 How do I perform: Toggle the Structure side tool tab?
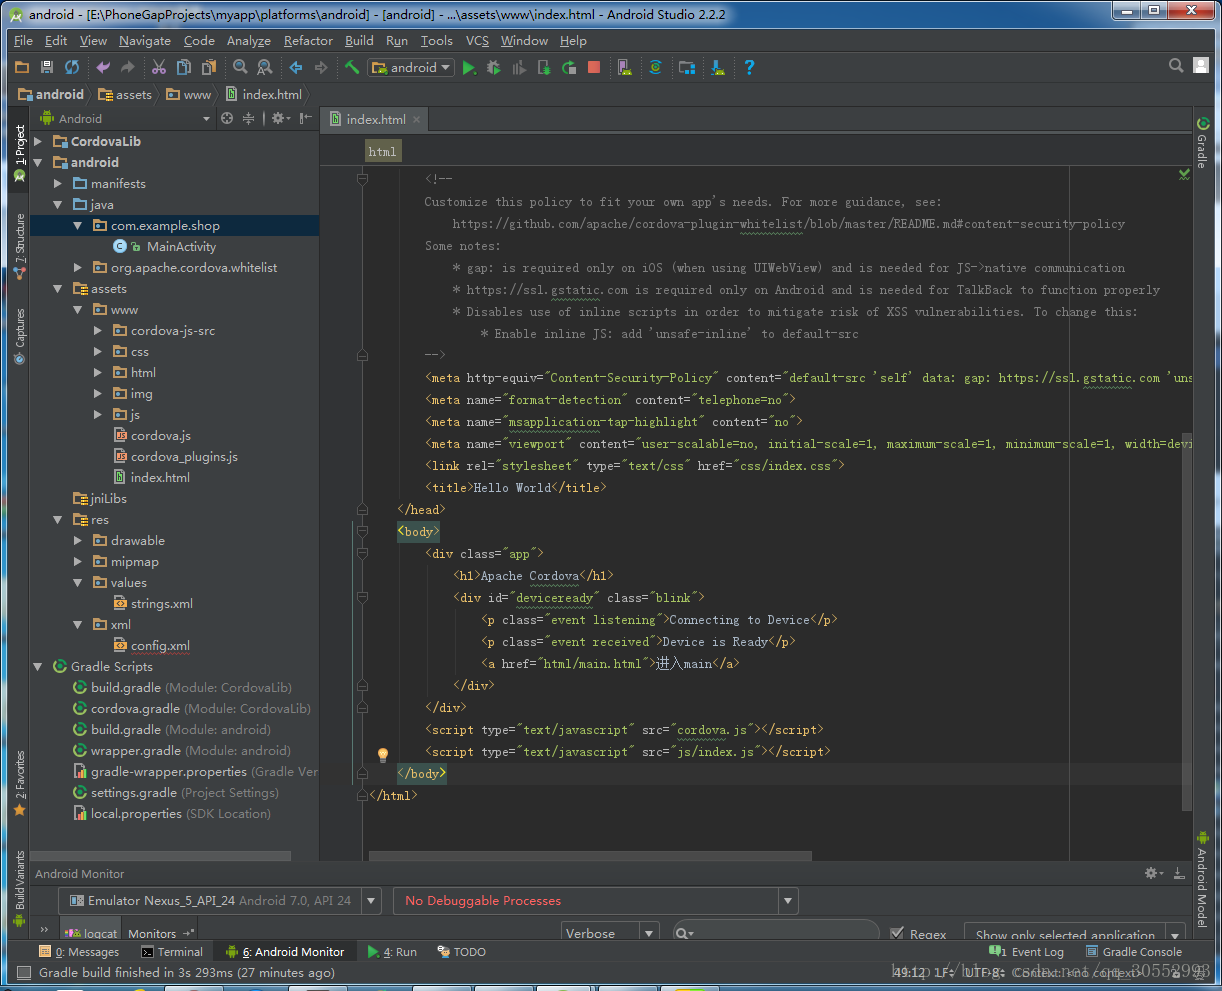pos(19,246)
